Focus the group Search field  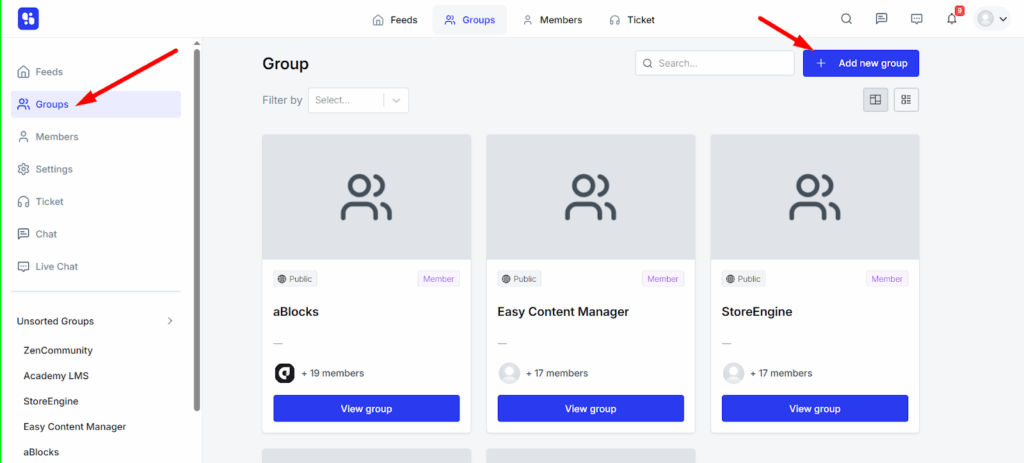[714, 63]
